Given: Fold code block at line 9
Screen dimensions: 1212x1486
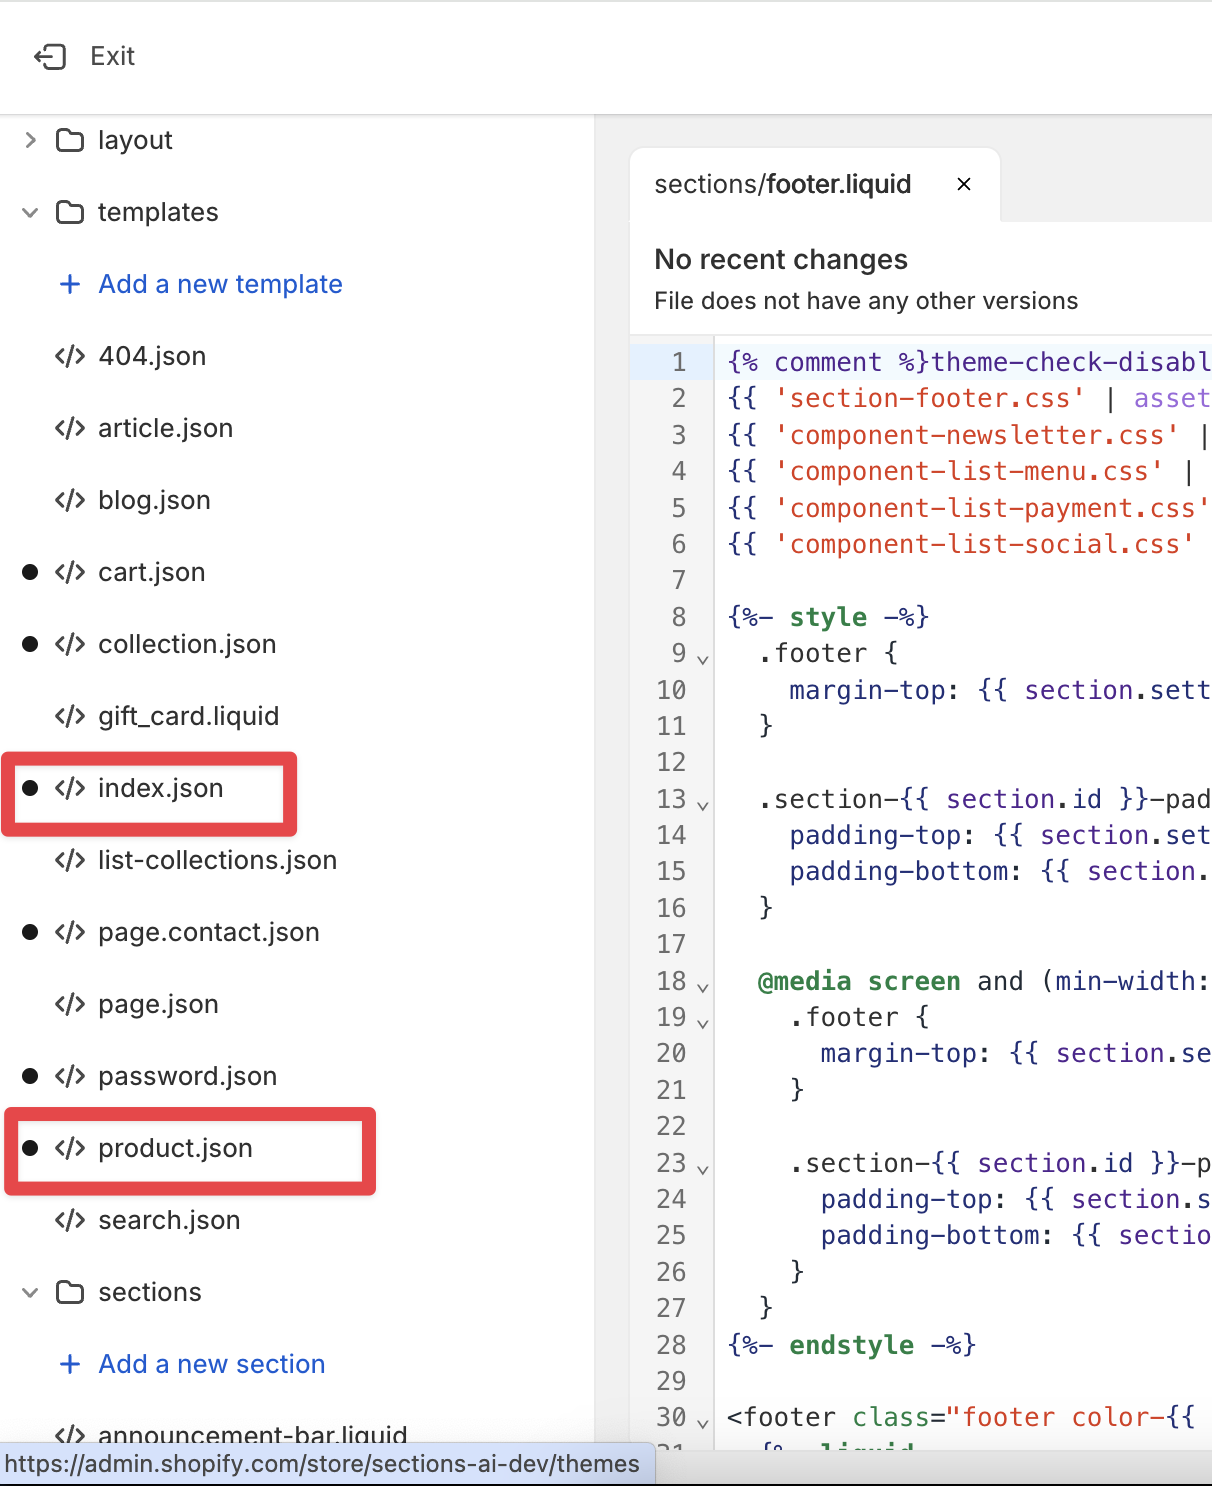Looking at the screenshot, I should (703, 659).
